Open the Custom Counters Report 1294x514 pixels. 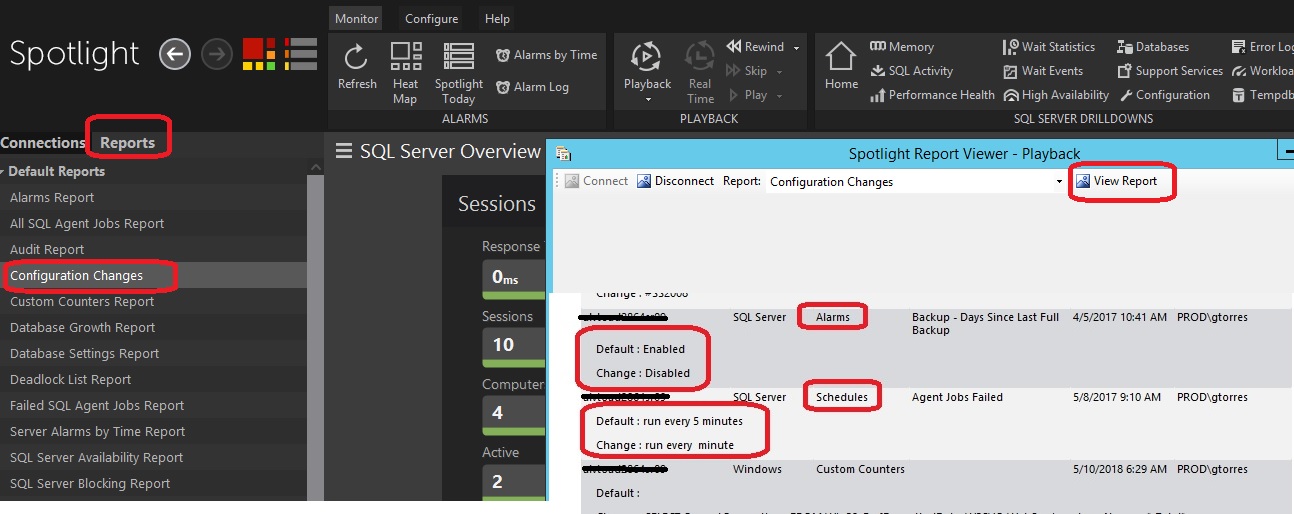click(x=153, y=302)
